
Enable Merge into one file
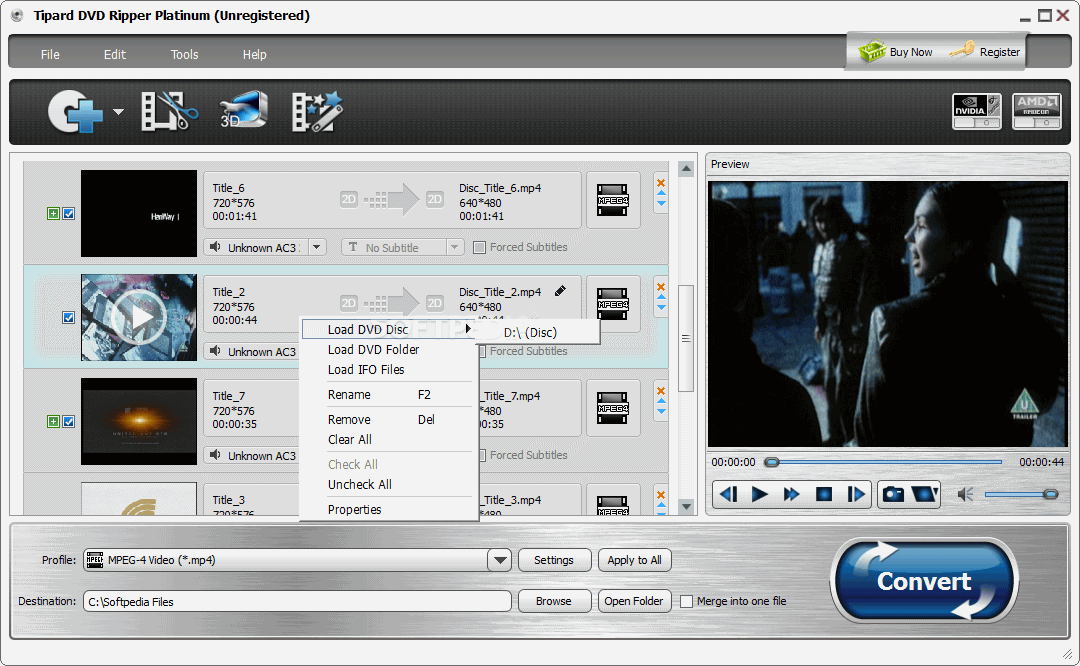click(x=686, y=601)
